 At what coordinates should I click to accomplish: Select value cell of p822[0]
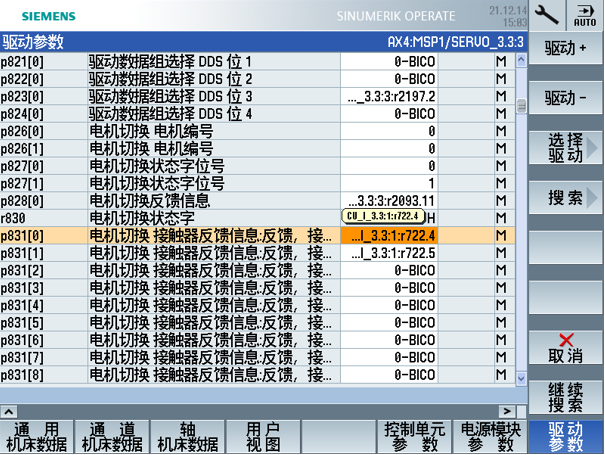[389, 79]
